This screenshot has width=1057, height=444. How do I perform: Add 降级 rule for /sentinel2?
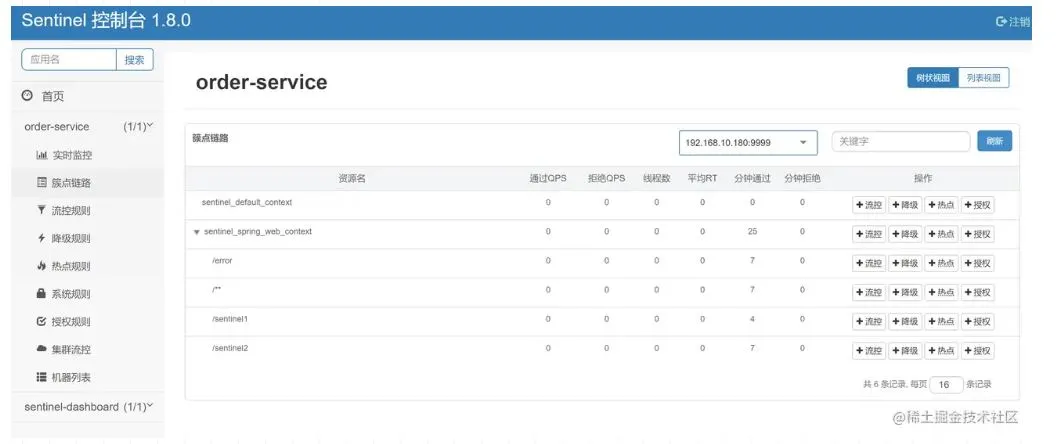[905, 350]
